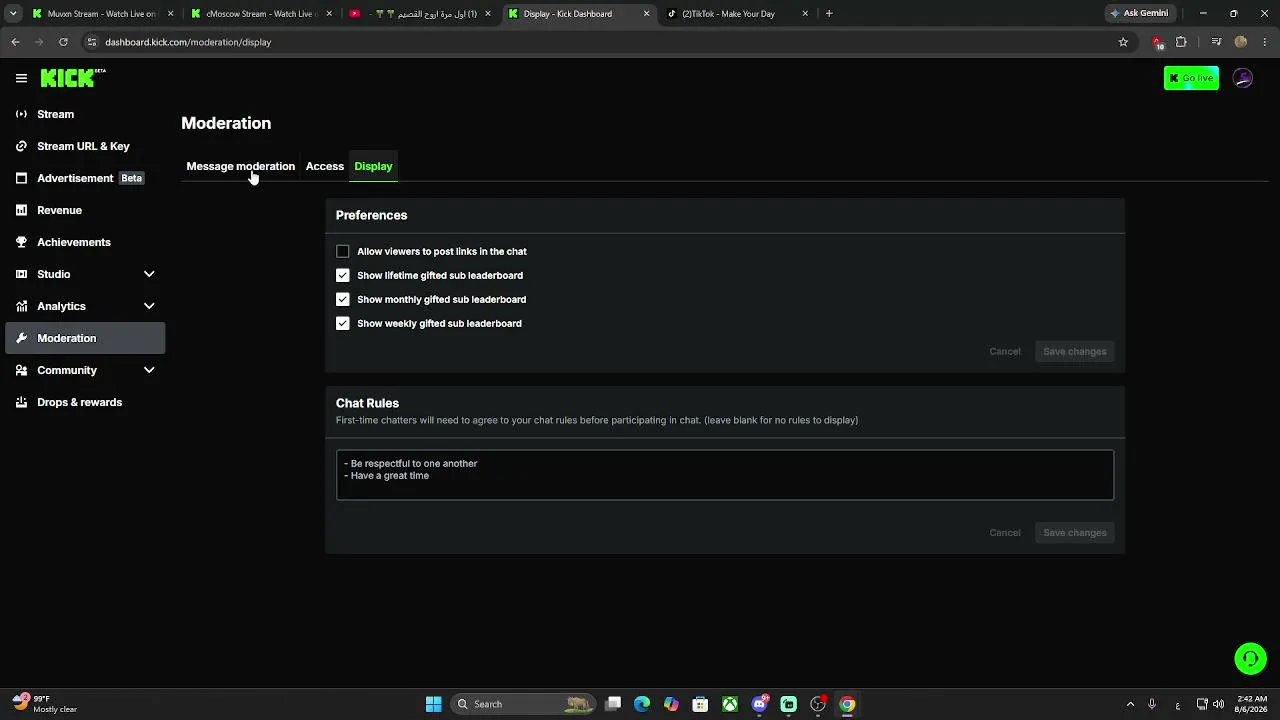Click the Stream URL & Key lock icon
This screenshot has width=1280, height=720.
21,146
